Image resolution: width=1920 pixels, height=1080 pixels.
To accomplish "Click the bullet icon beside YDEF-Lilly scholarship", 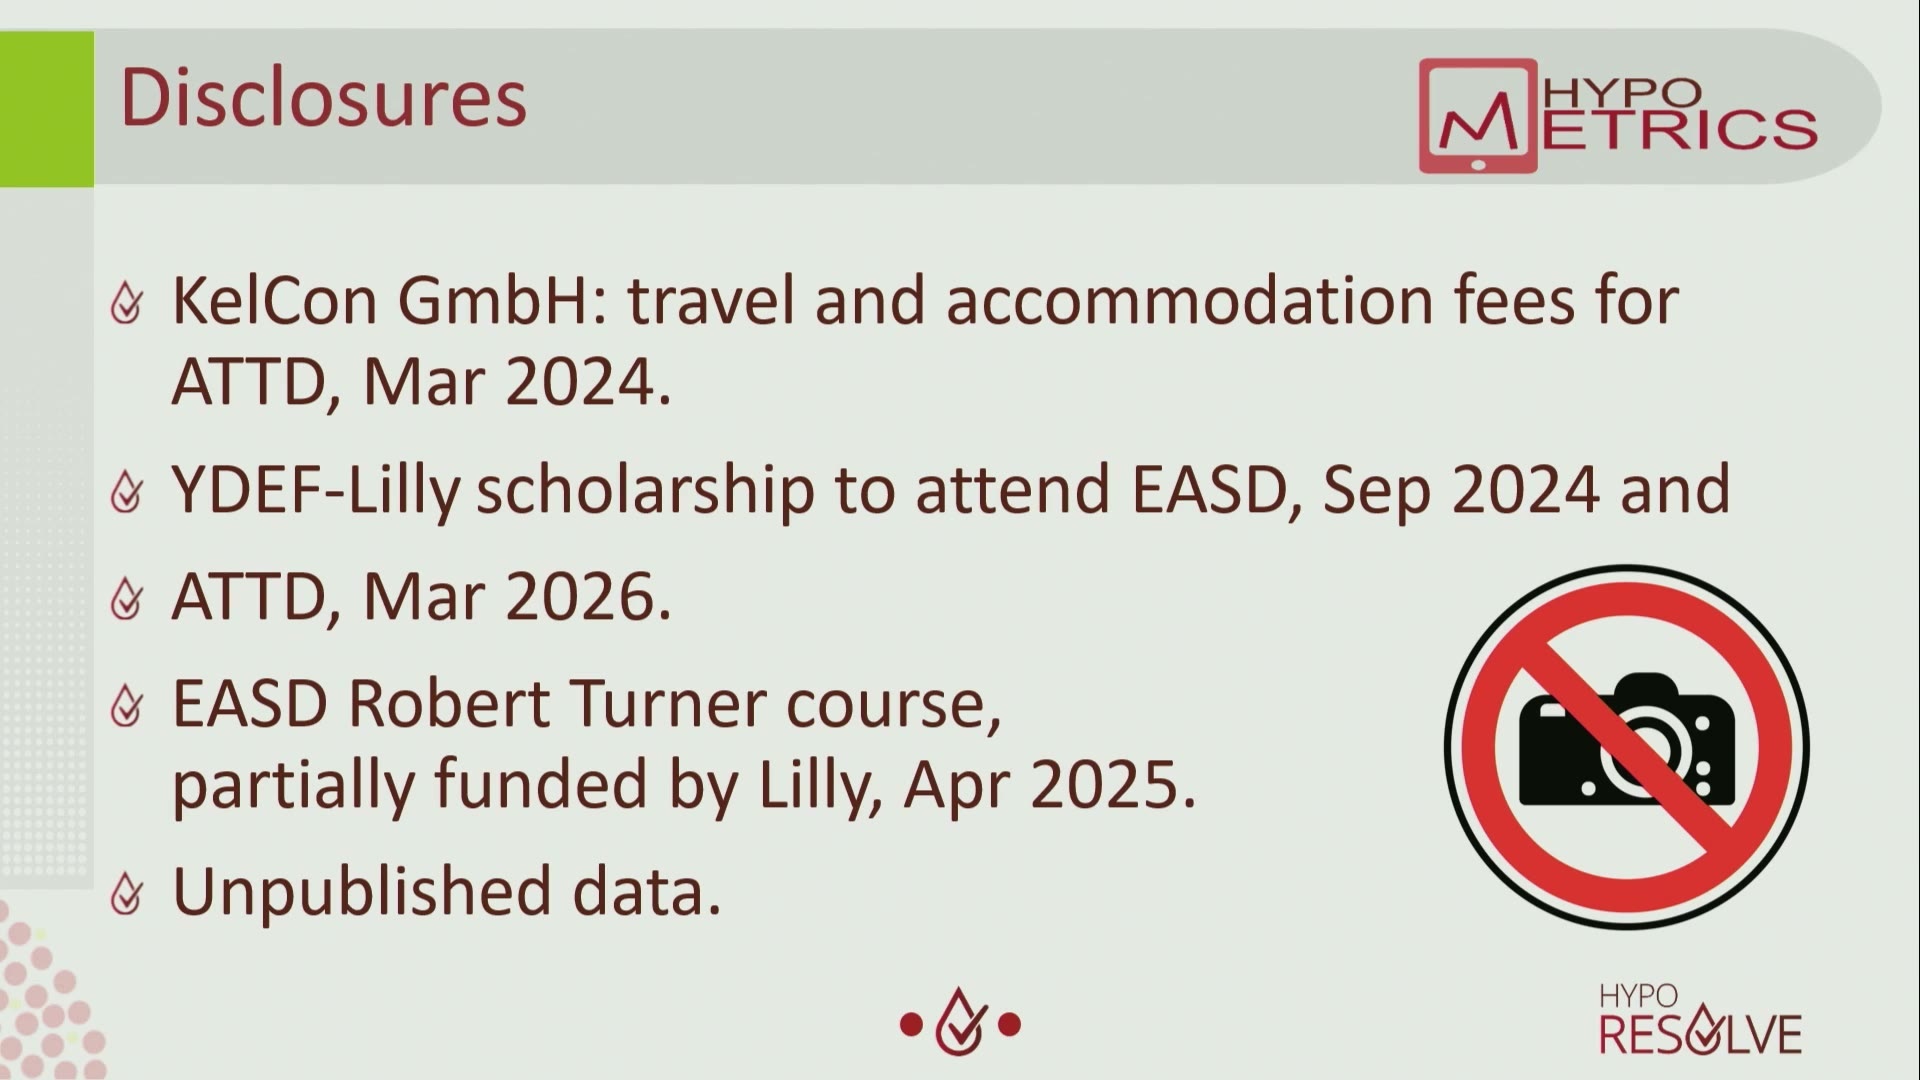I will (127, 491).
